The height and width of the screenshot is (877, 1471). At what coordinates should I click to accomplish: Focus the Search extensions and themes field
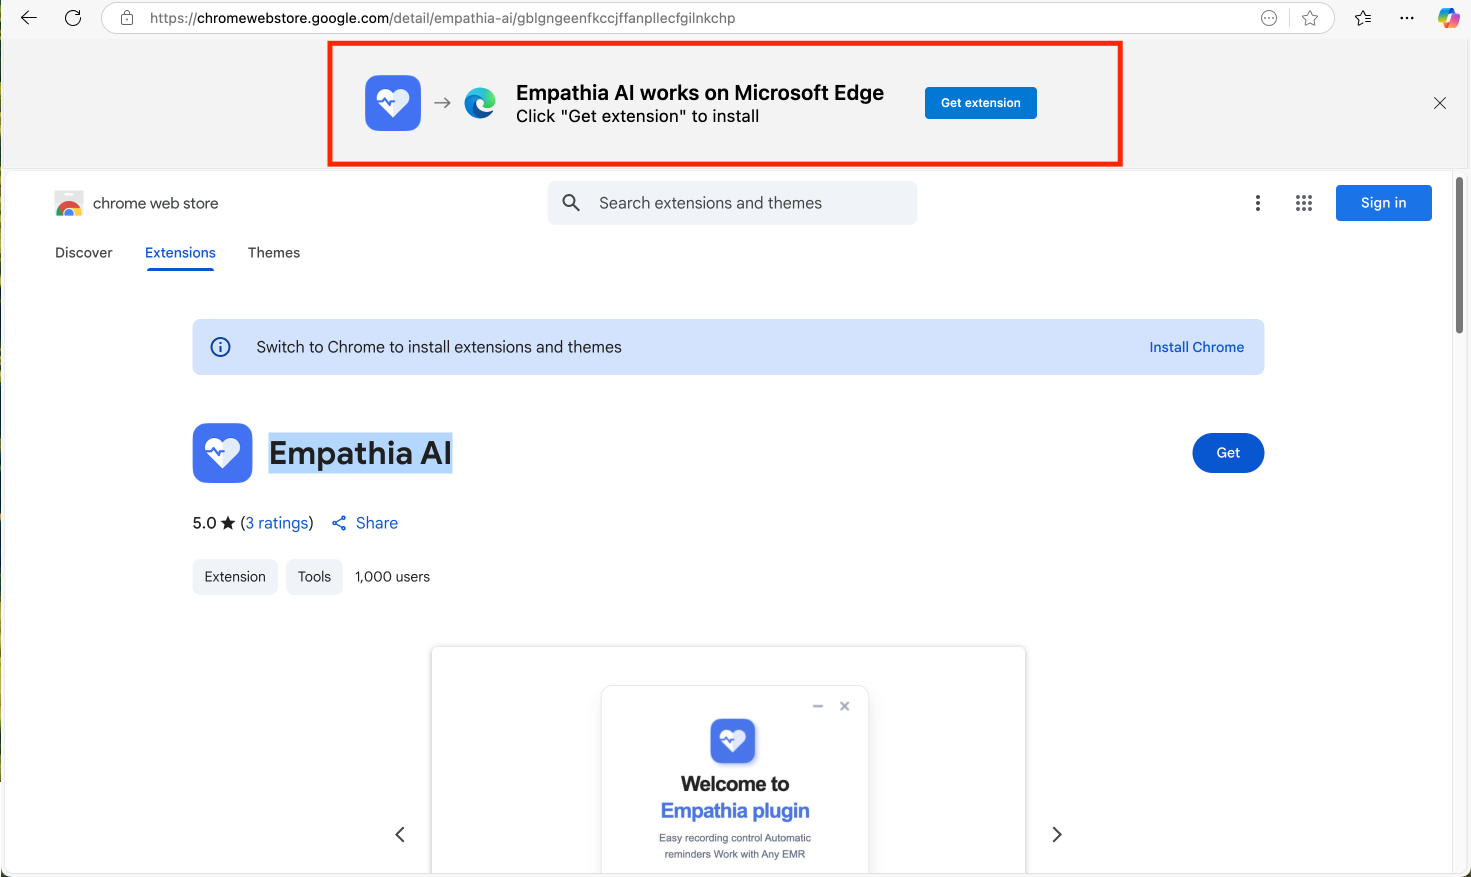[732, 203]
